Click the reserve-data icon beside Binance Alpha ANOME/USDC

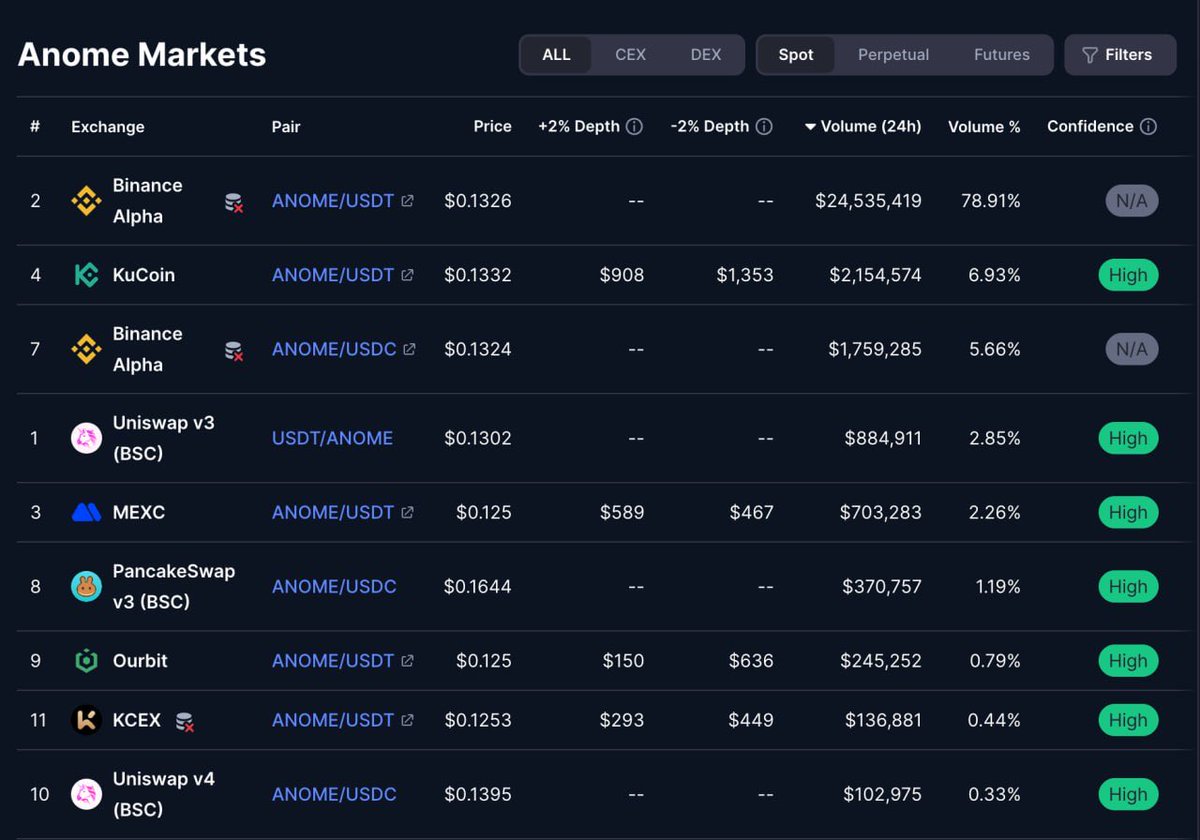pyautogui.click(x=234, y=351)
